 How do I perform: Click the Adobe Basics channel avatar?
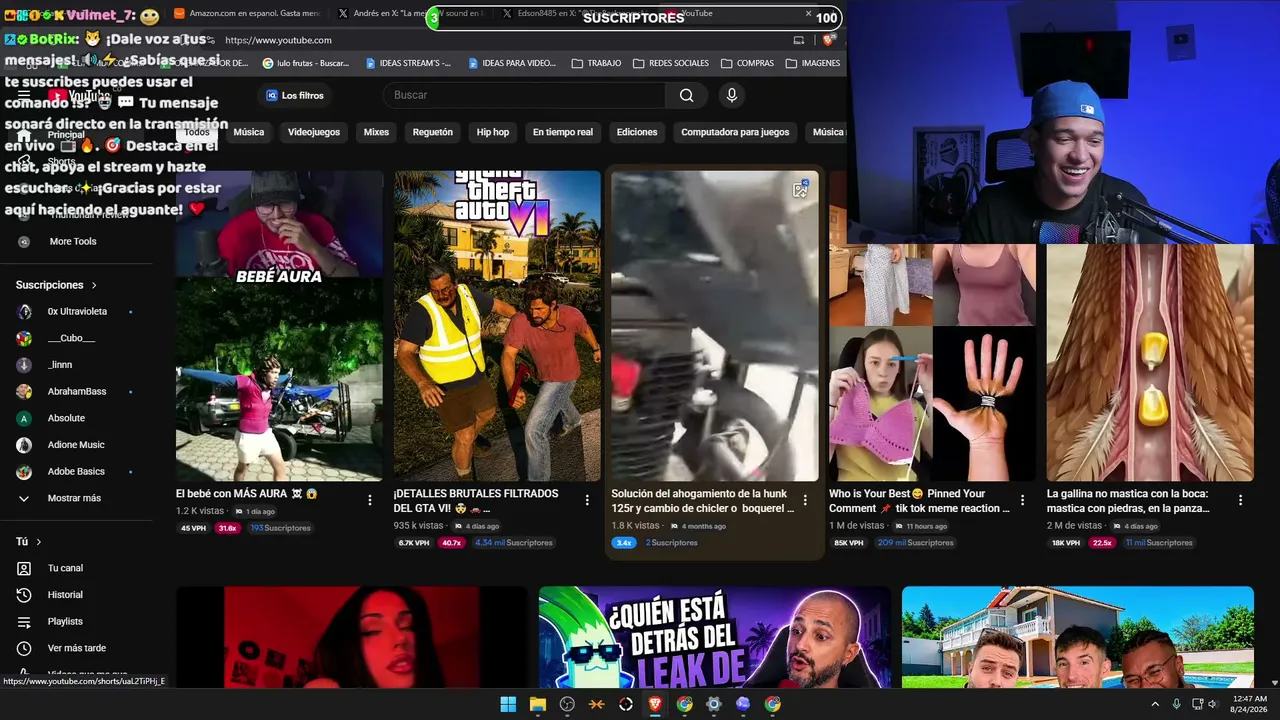(x=24, y=472)
